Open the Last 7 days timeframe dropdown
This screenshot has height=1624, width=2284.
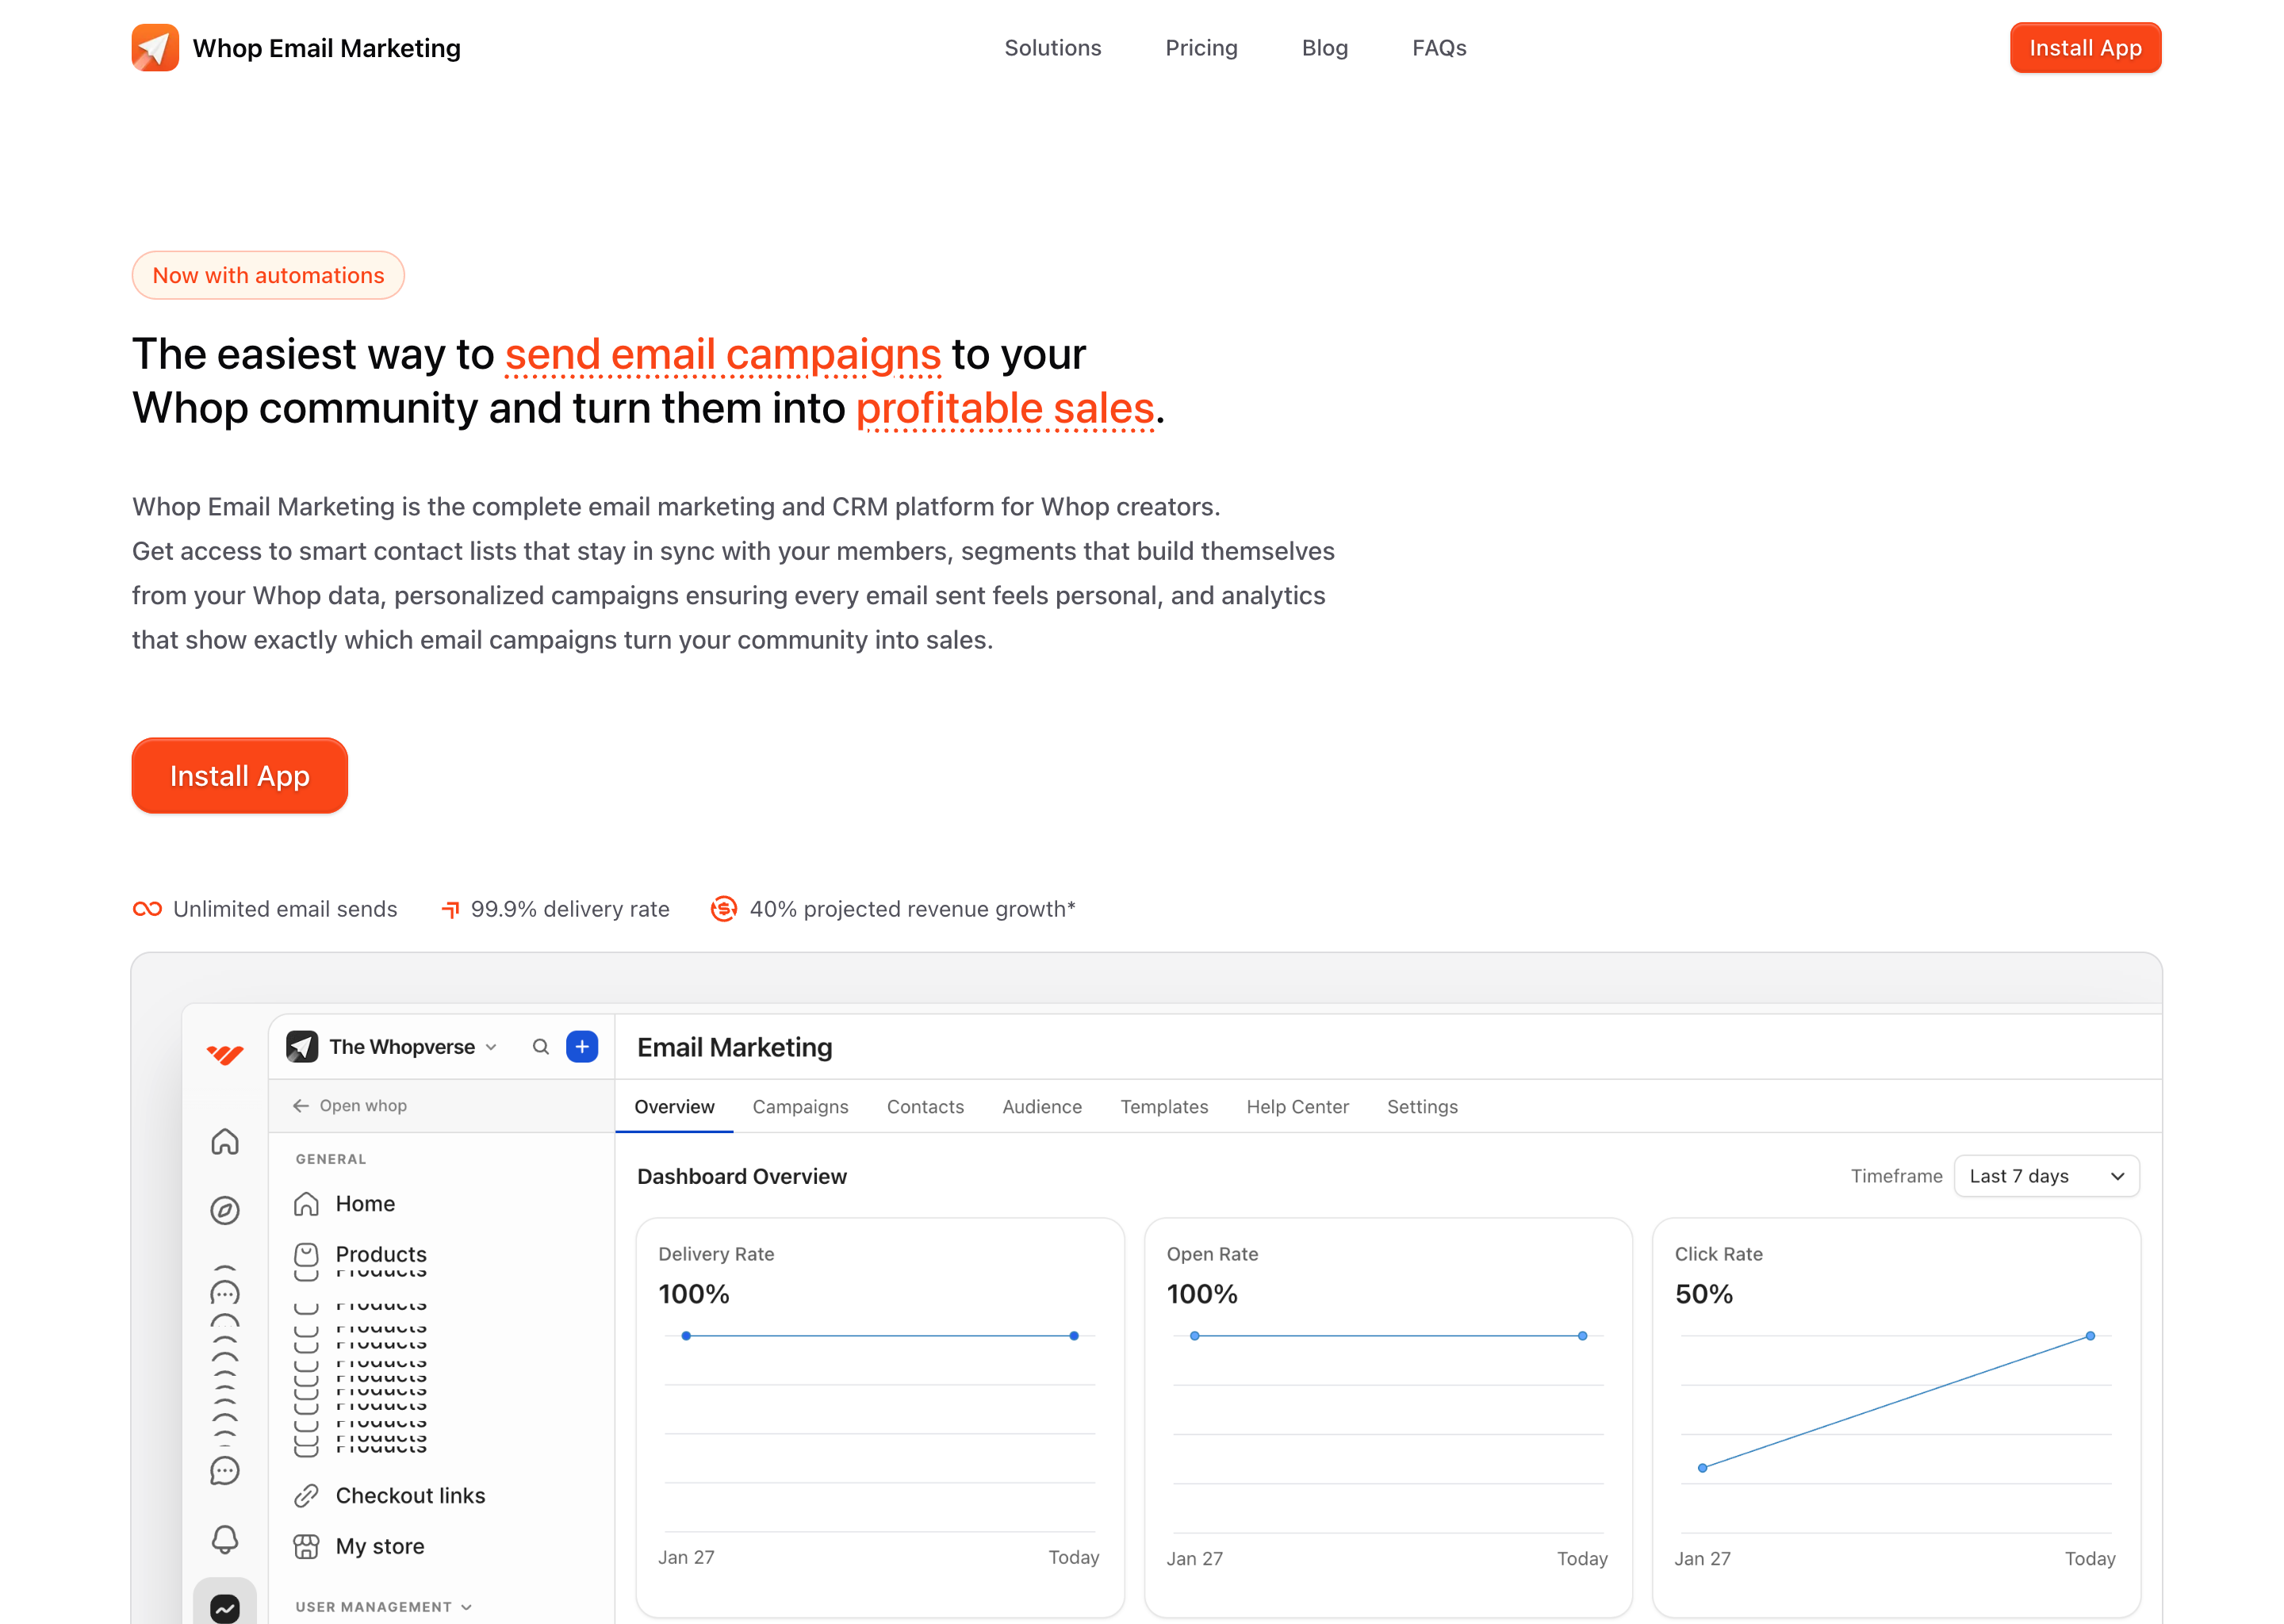(2046, 1176)
